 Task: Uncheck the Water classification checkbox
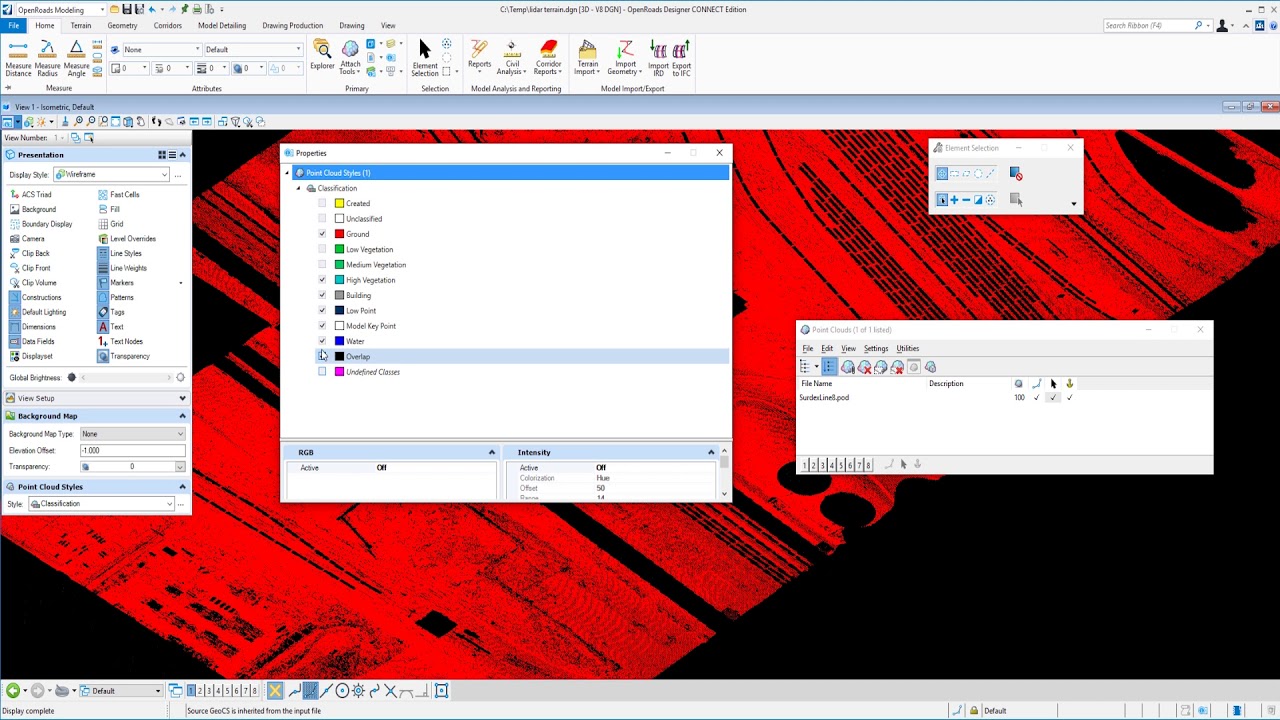(x=322, y=341)
